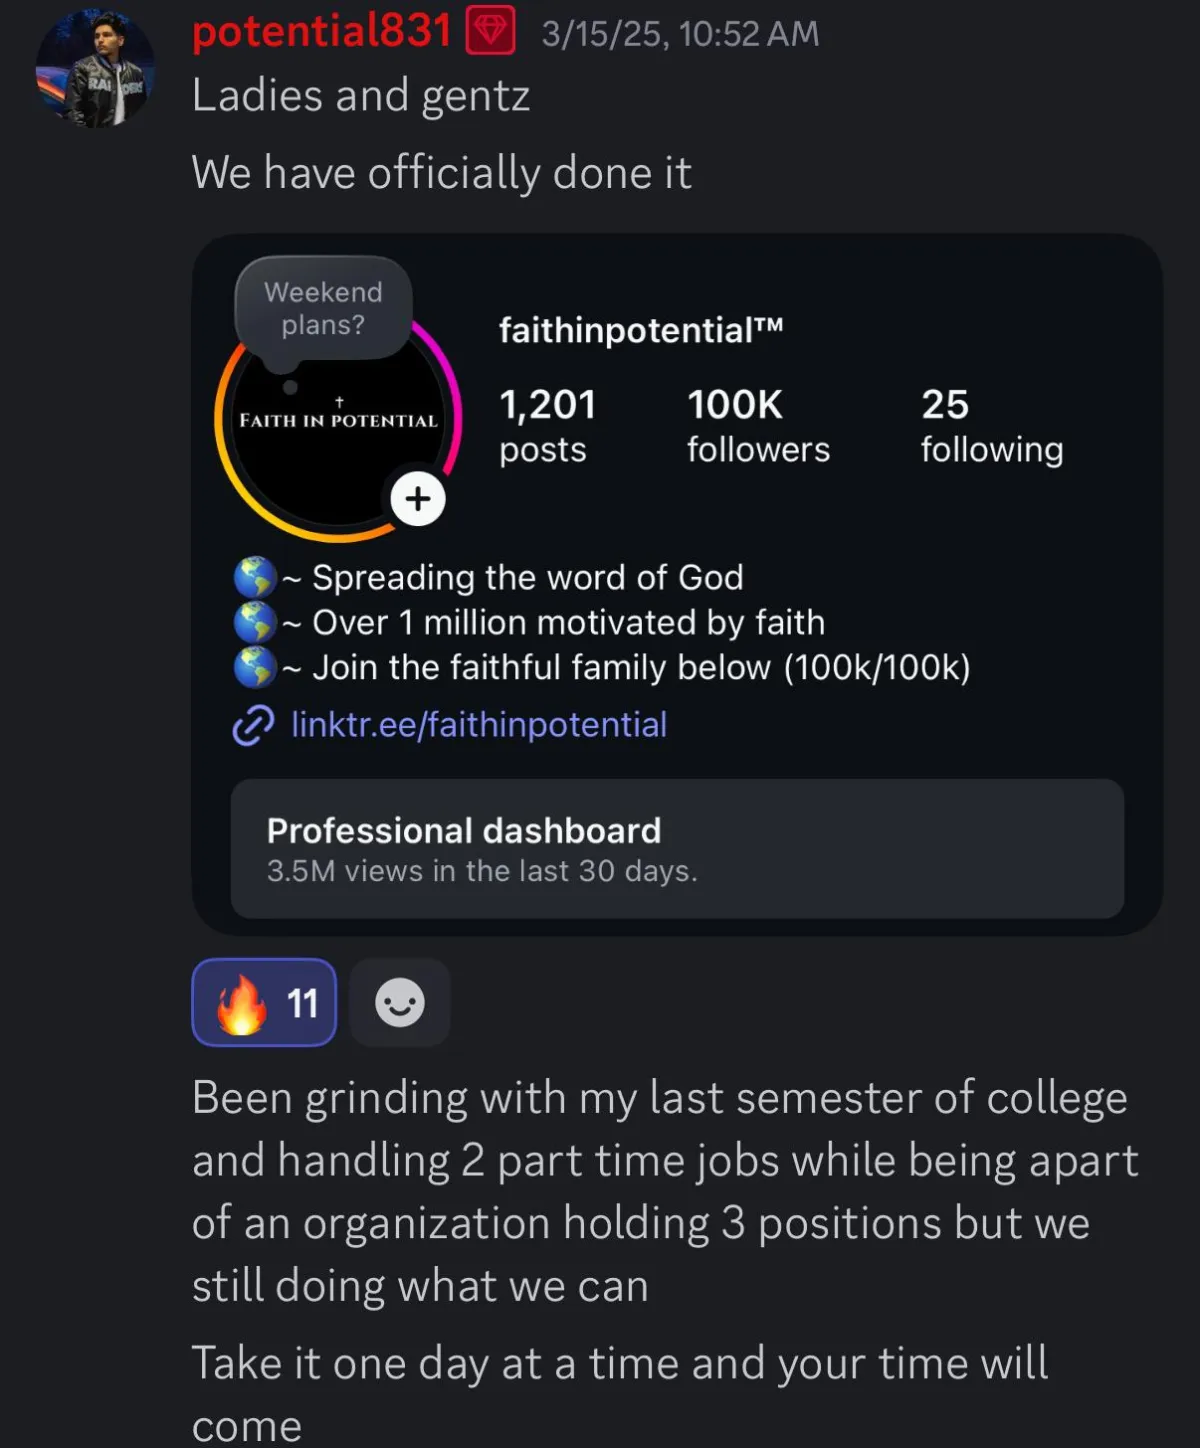Click the chain link icon
The image size is (1200, 1448).
click(x=253, y=725)
